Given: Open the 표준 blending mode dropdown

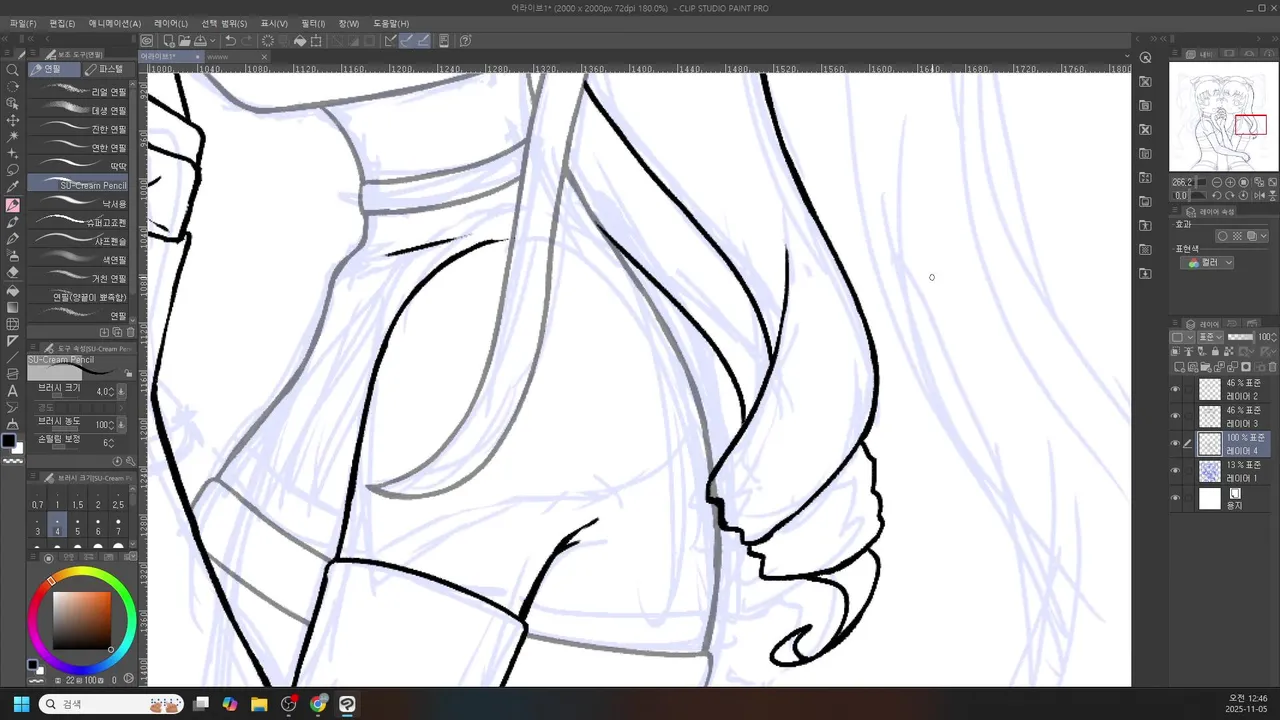Looking at the screenshot, I should (1211, 338).
